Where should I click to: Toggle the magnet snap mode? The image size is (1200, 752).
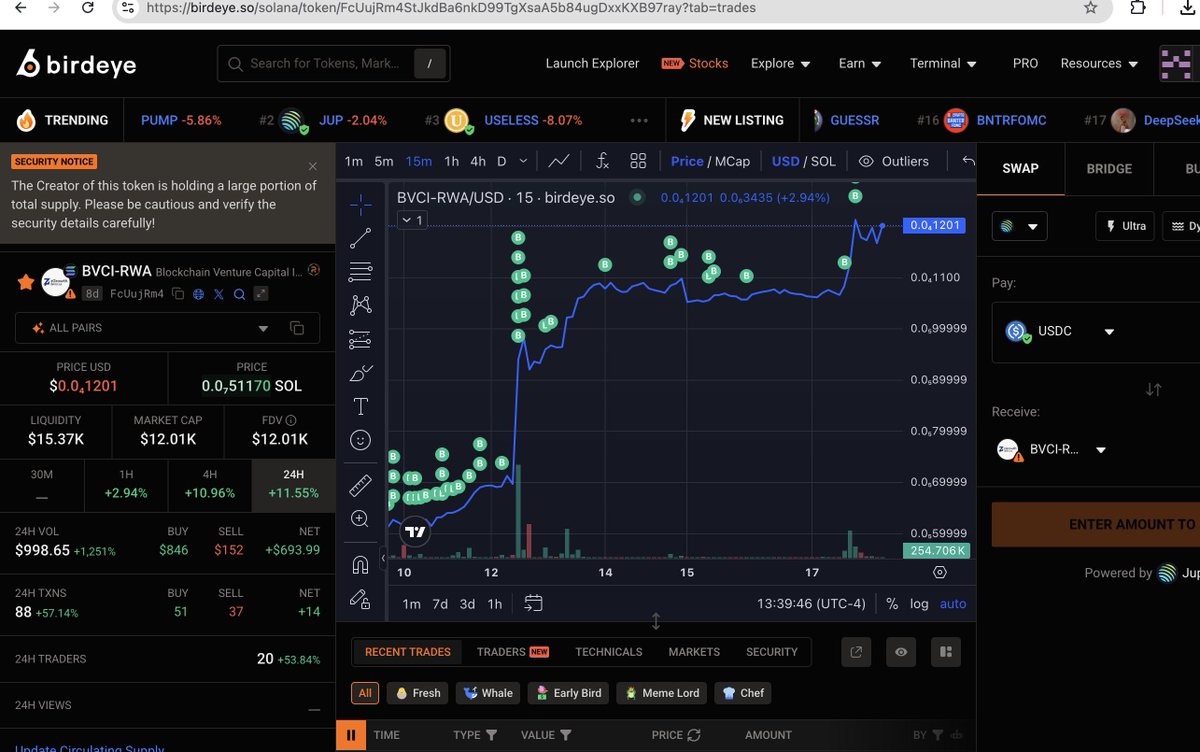tap(361, 564)
